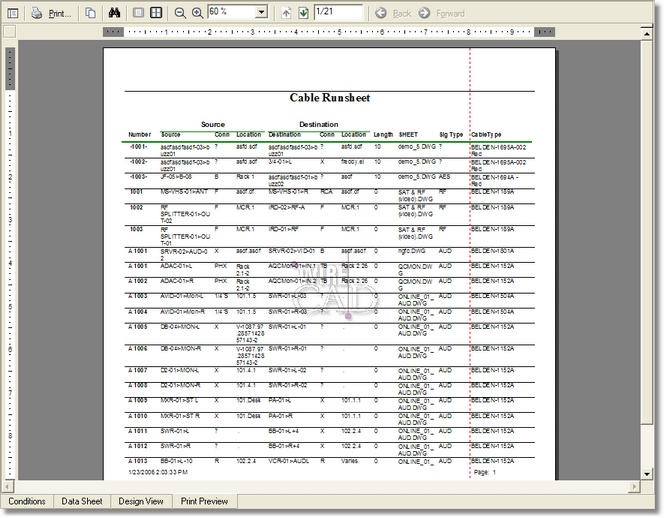Switch to the Data Sheet tab

click(82, 501)
